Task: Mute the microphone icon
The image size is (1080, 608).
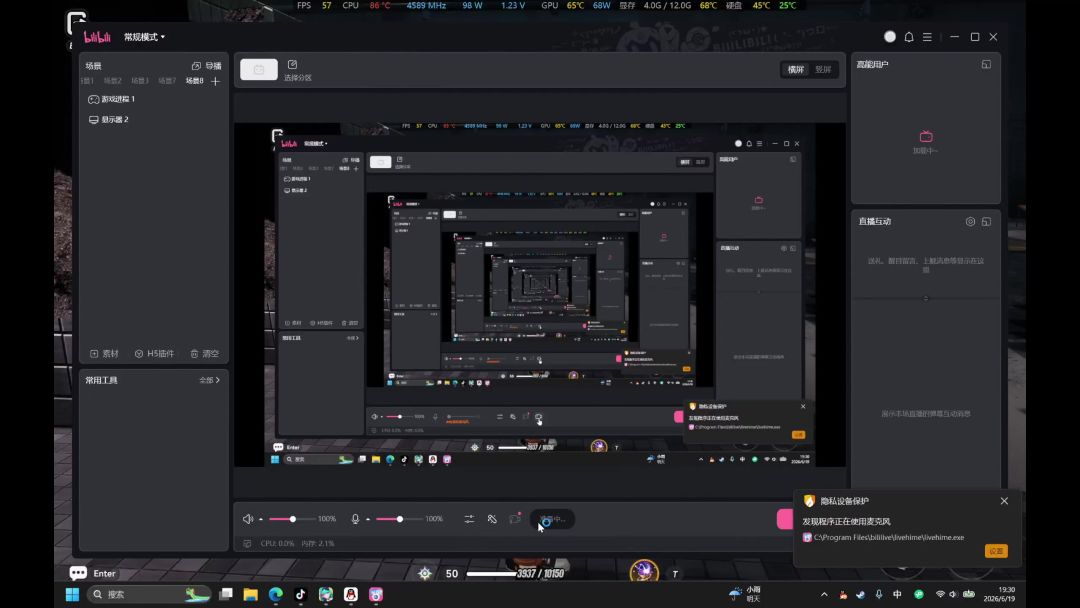Action: [x=355, y=519]
